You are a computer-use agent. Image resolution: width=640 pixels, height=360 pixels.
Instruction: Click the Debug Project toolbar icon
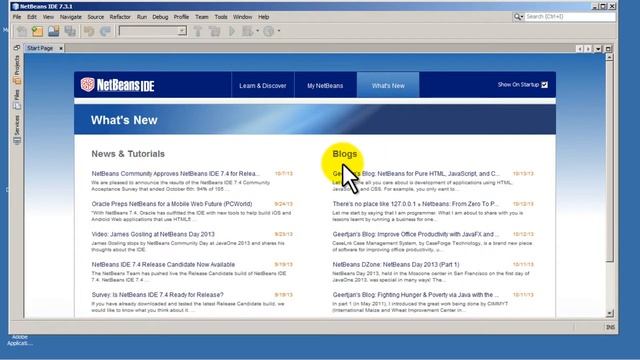[247, 31]
